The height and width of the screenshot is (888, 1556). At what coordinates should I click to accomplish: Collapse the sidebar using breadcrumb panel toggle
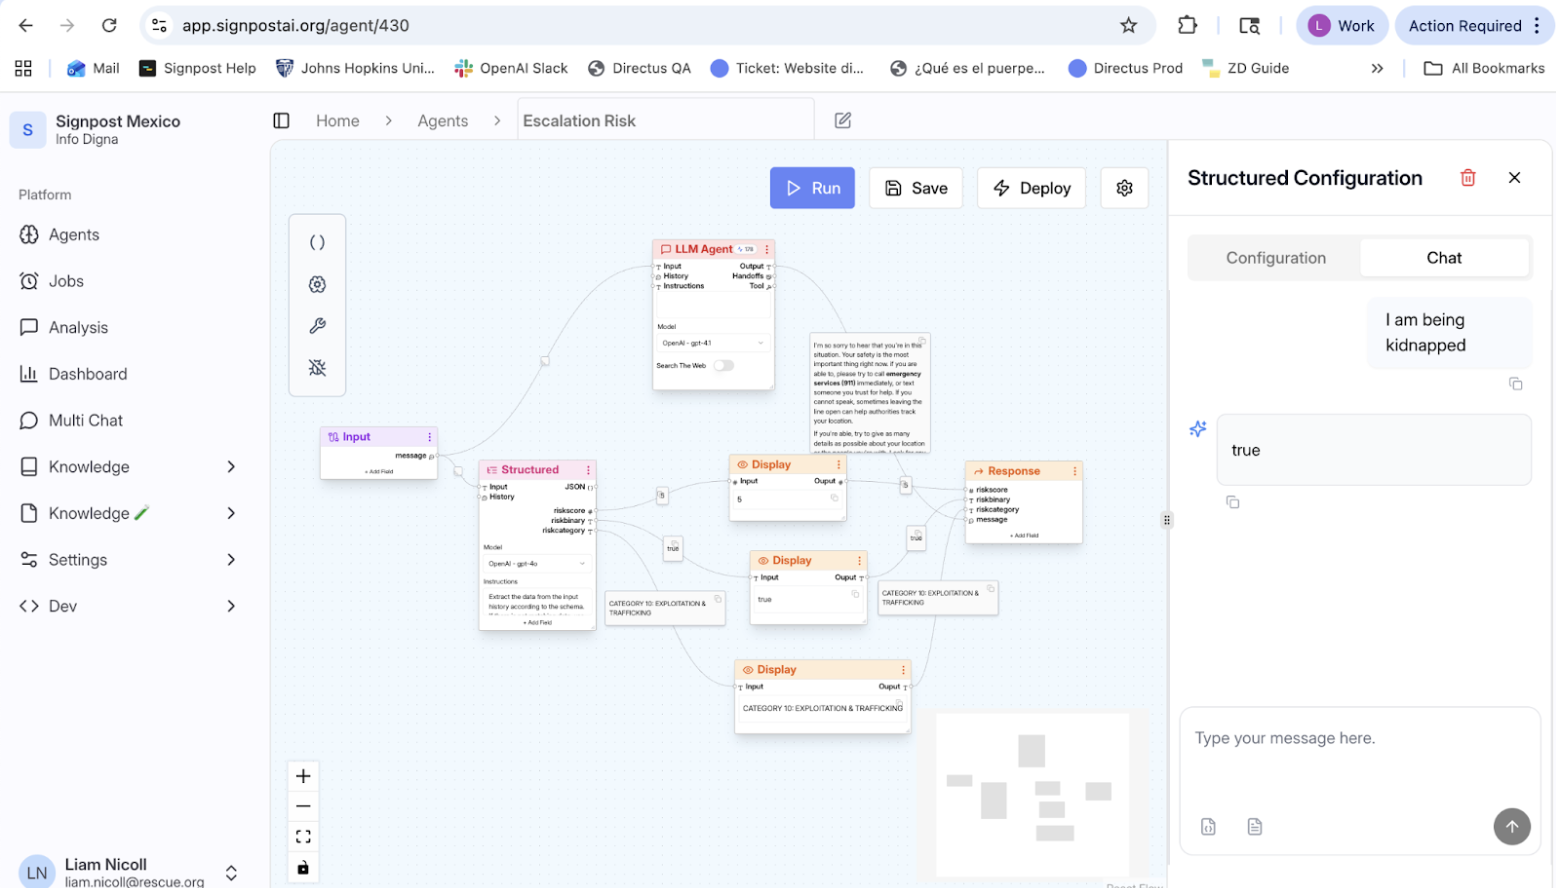tap(281, 120)
